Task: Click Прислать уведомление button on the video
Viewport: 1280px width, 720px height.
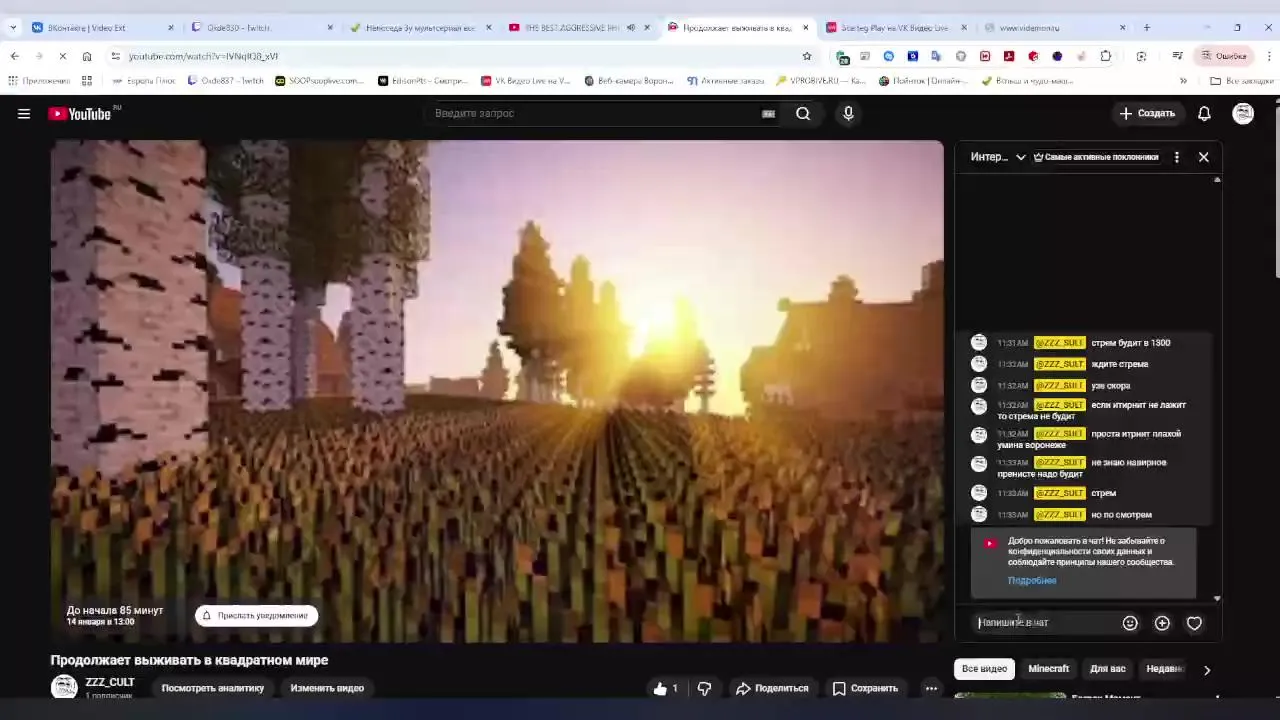Action: (x=257, y=616)
